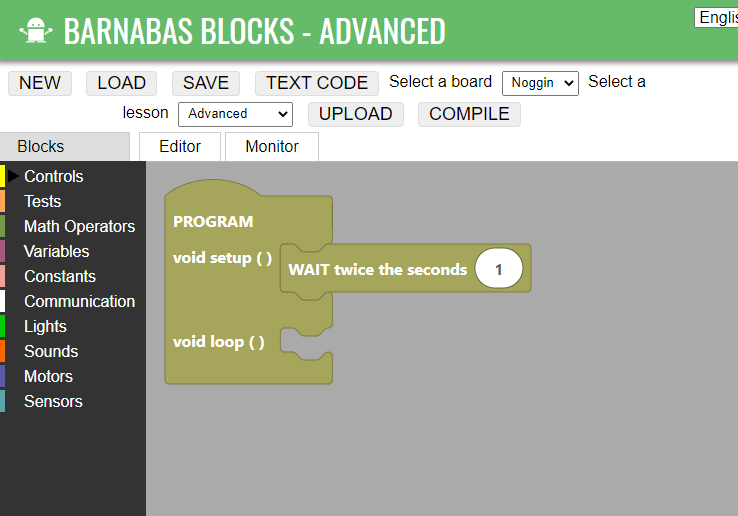Click the UPLOAD button
Screen dimensions: 738x516
356,114
